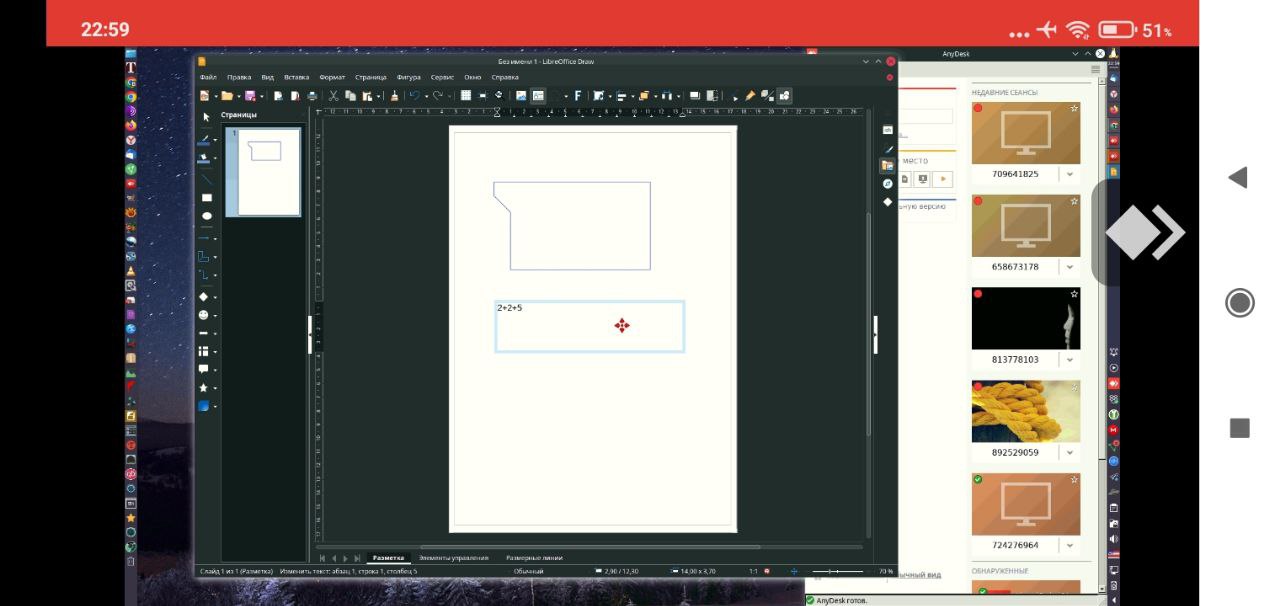Select the Stars and Banners shape tool

pyautogui.click(x=204, y=388)
